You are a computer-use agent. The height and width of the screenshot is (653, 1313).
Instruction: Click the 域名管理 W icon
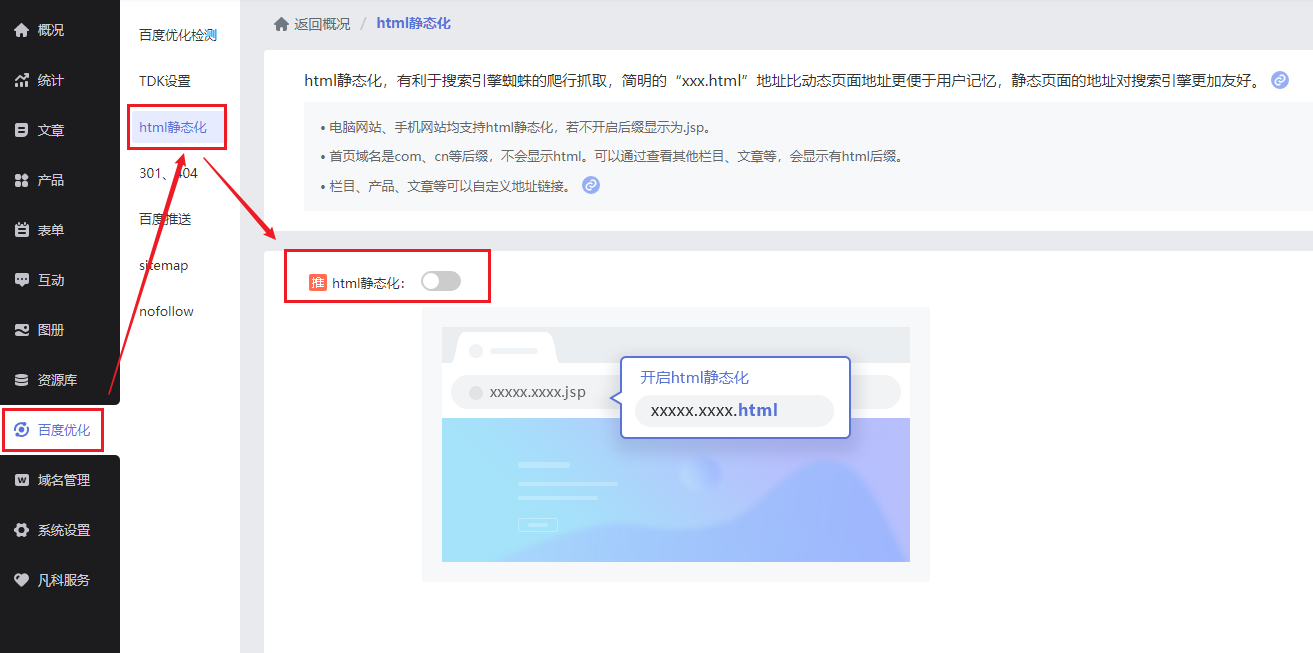(x=22, y=480)
